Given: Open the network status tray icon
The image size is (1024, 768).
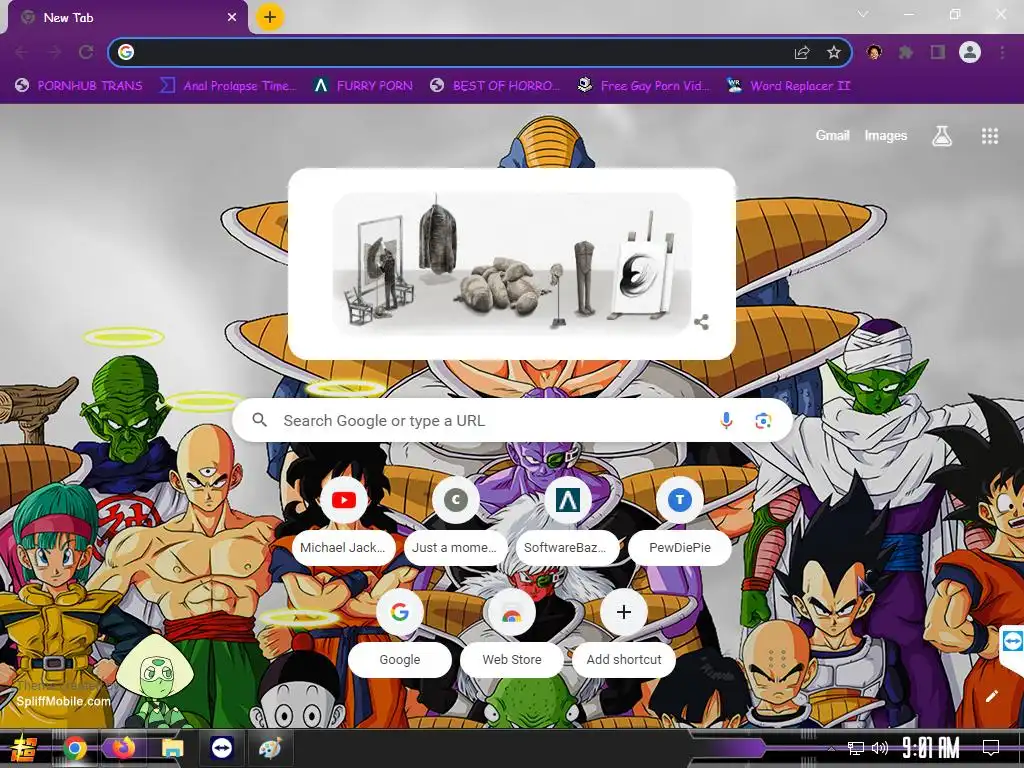Looking at the screenshot, I should (x=856, y=748).
